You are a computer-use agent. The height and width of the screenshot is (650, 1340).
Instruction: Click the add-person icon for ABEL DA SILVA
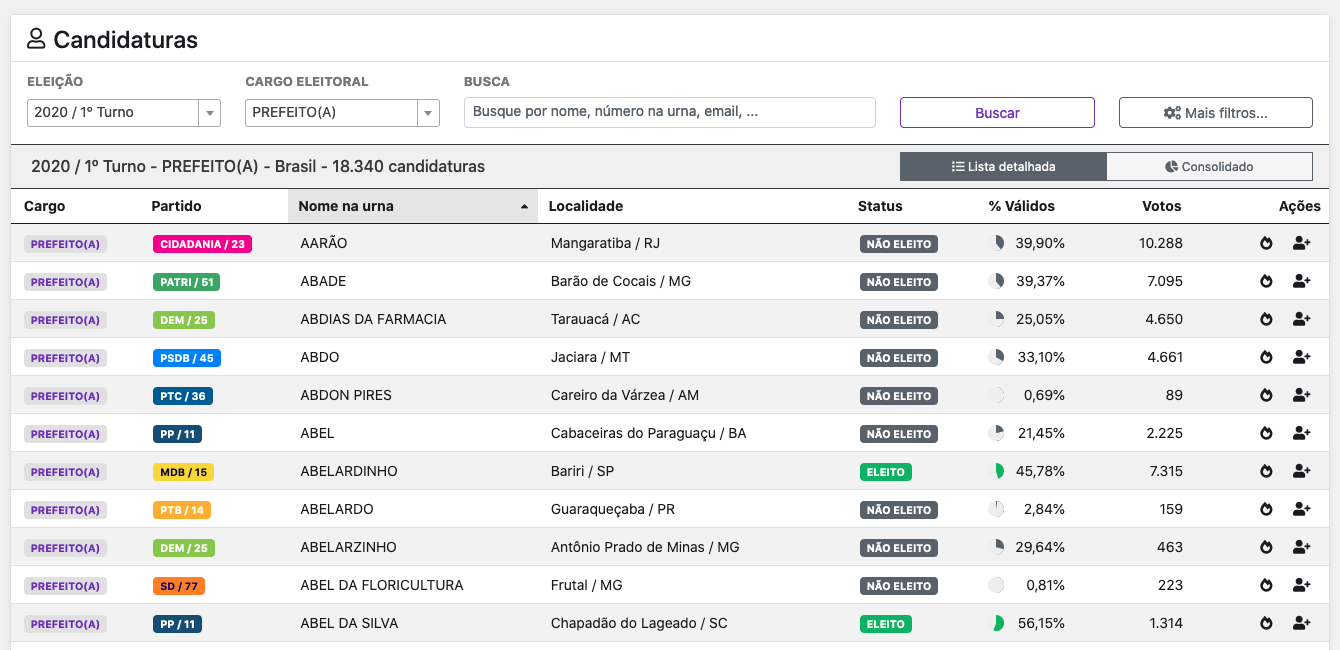[x=1301, y=623]
